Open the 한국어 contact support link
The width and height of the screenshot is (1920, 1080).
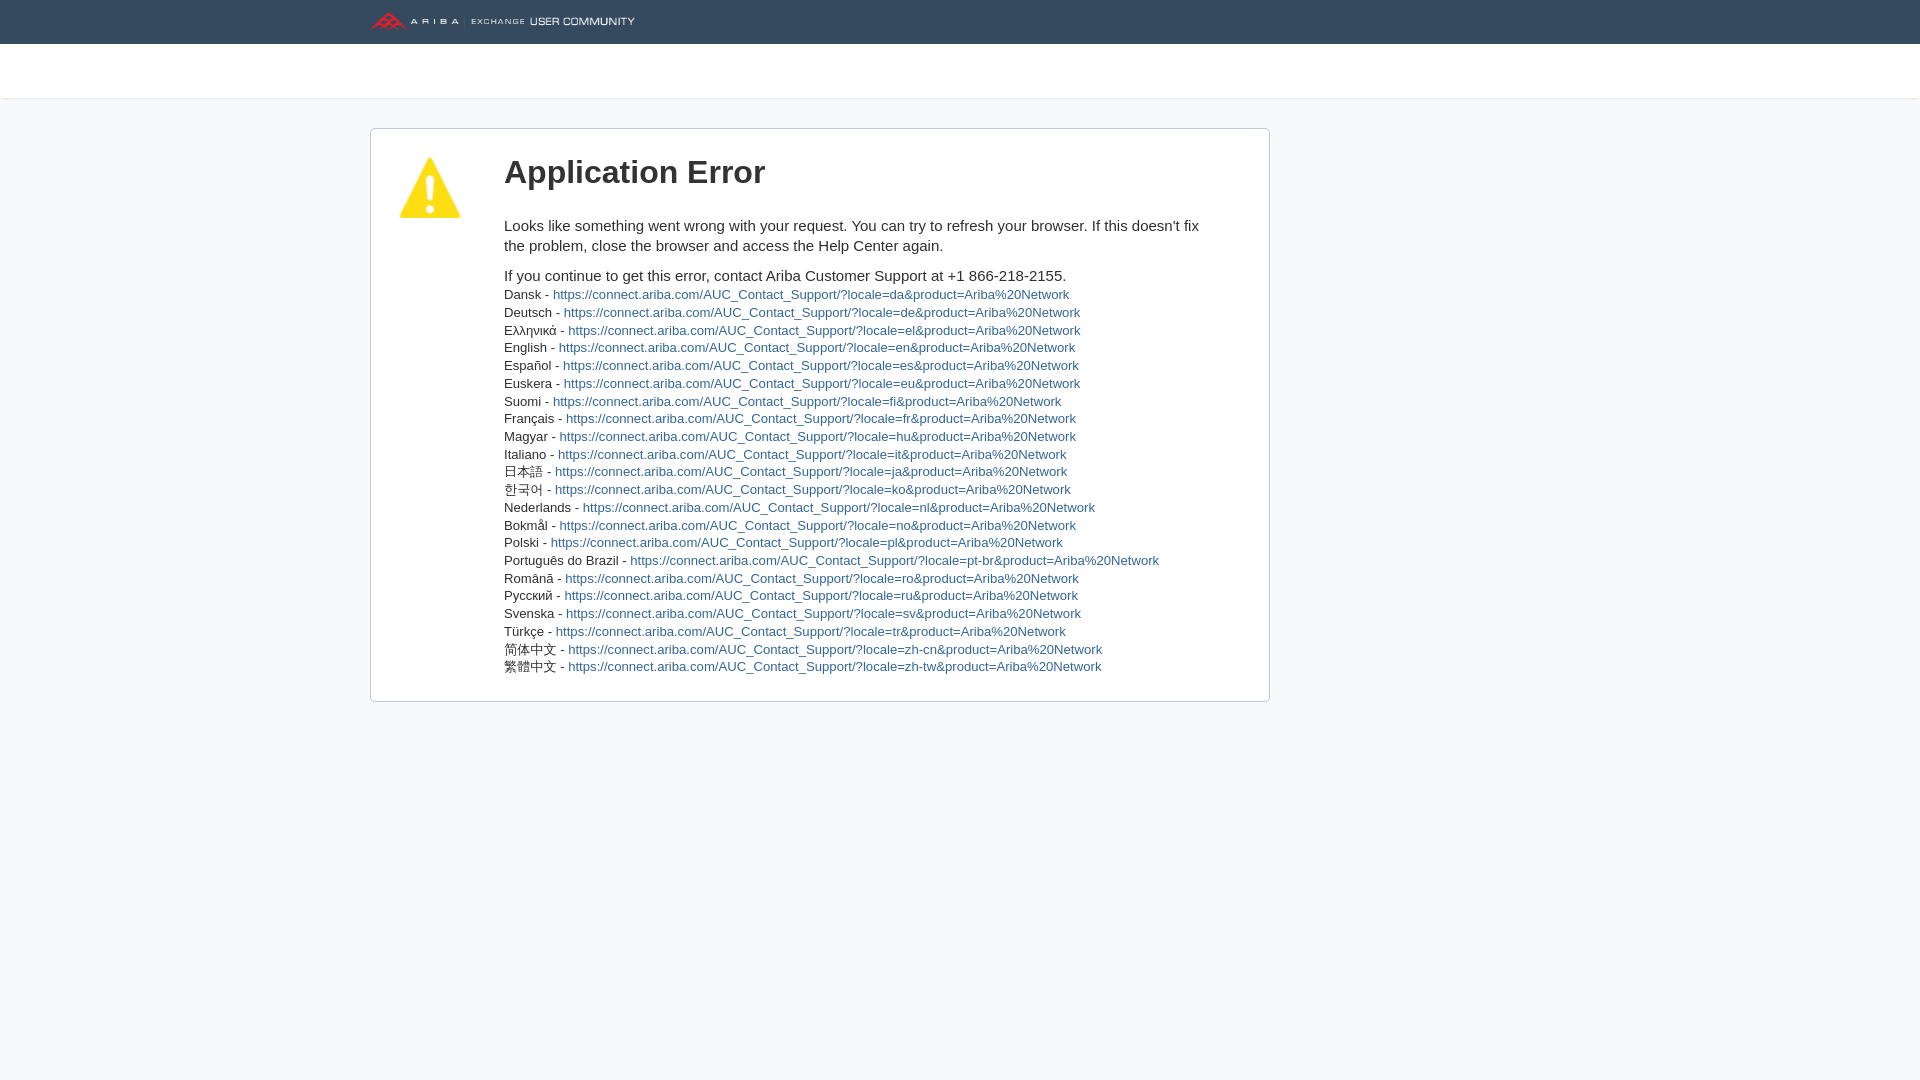813,490
